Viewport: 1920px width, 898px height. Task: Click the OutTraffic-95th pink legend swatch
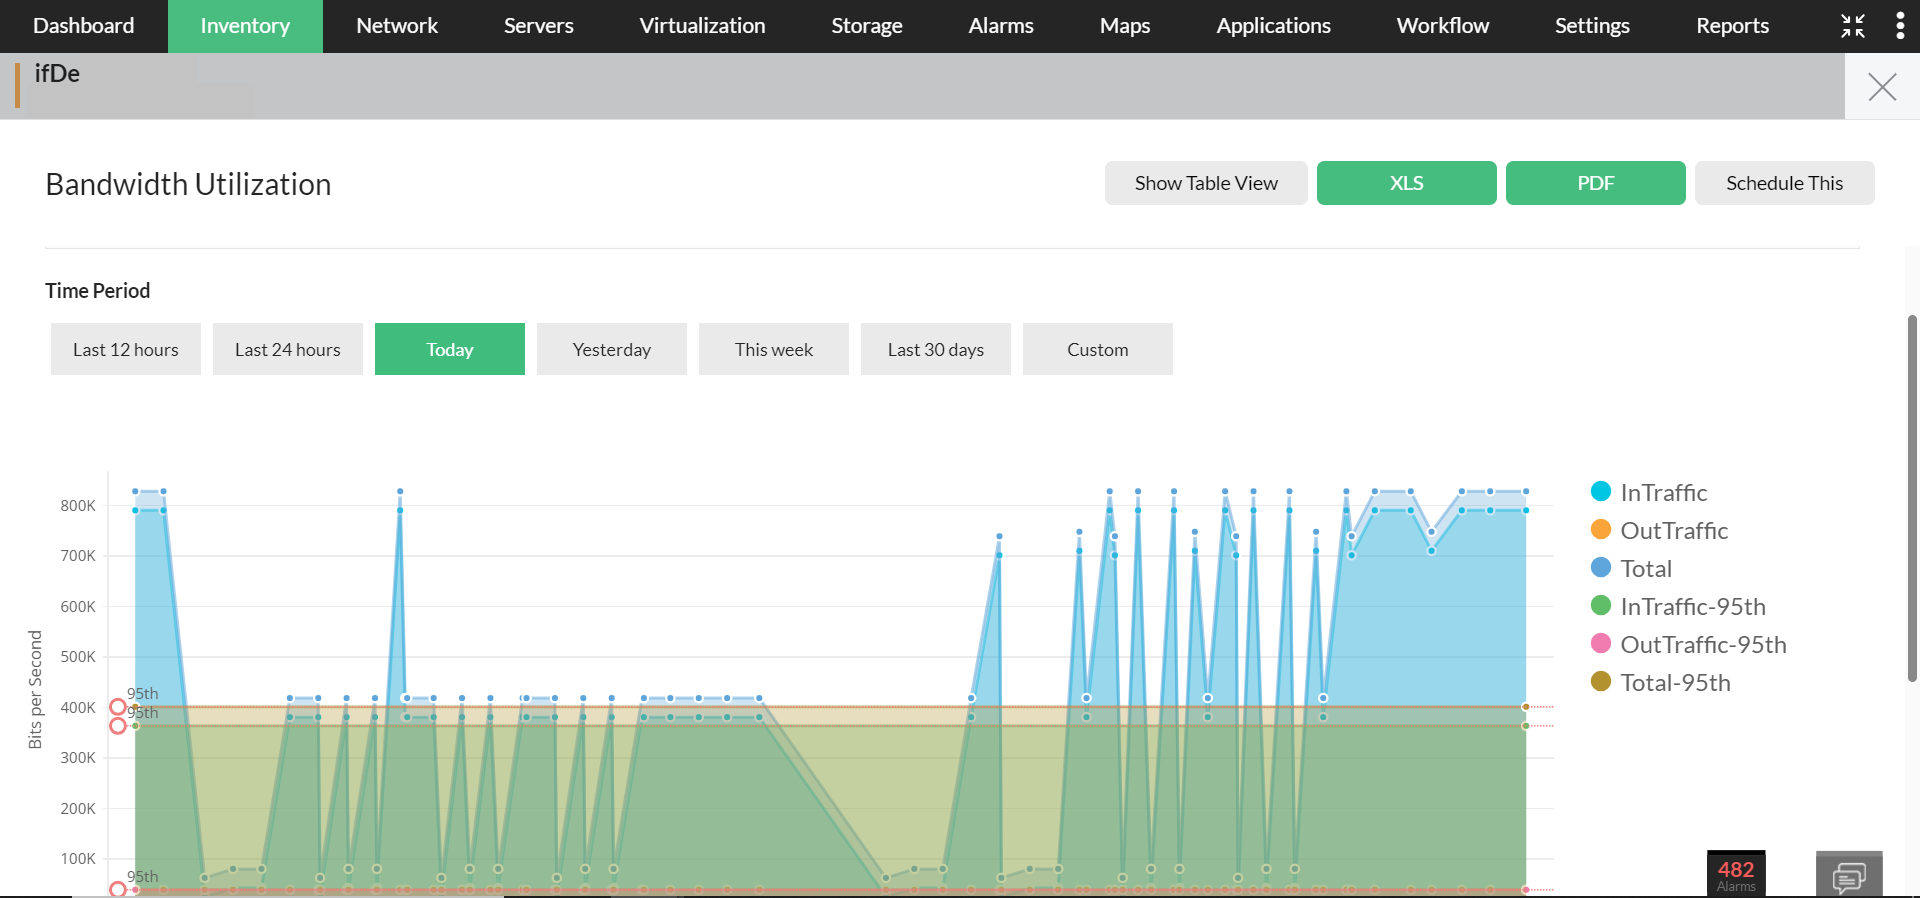click(1601, 644)
